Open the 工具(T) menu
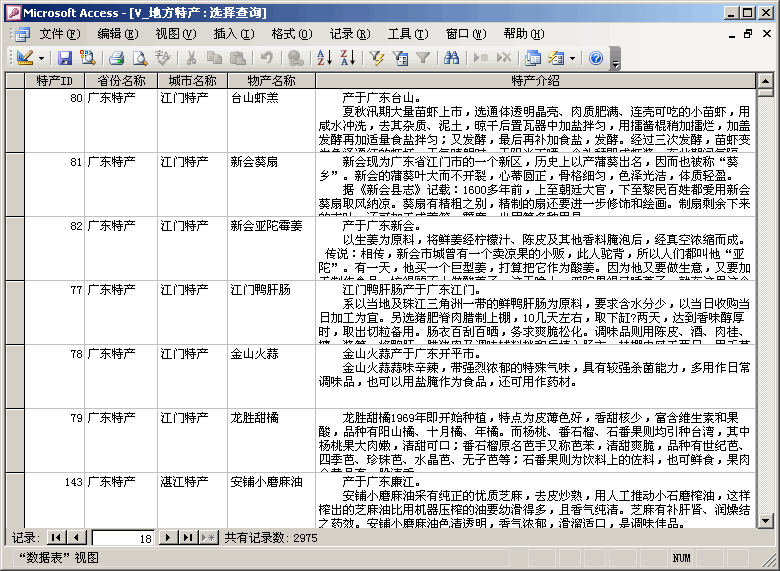This screenshot has height=571, width=780. [408, 34]
